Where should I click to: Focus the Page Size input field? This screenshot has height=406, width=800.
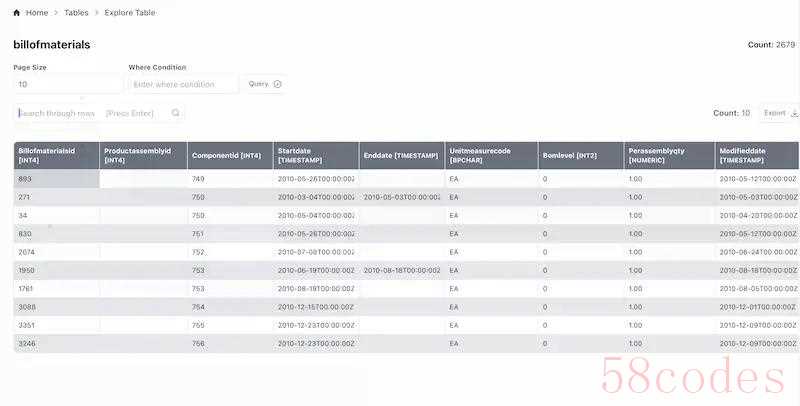pyautogui.click(x=67, y=85)
